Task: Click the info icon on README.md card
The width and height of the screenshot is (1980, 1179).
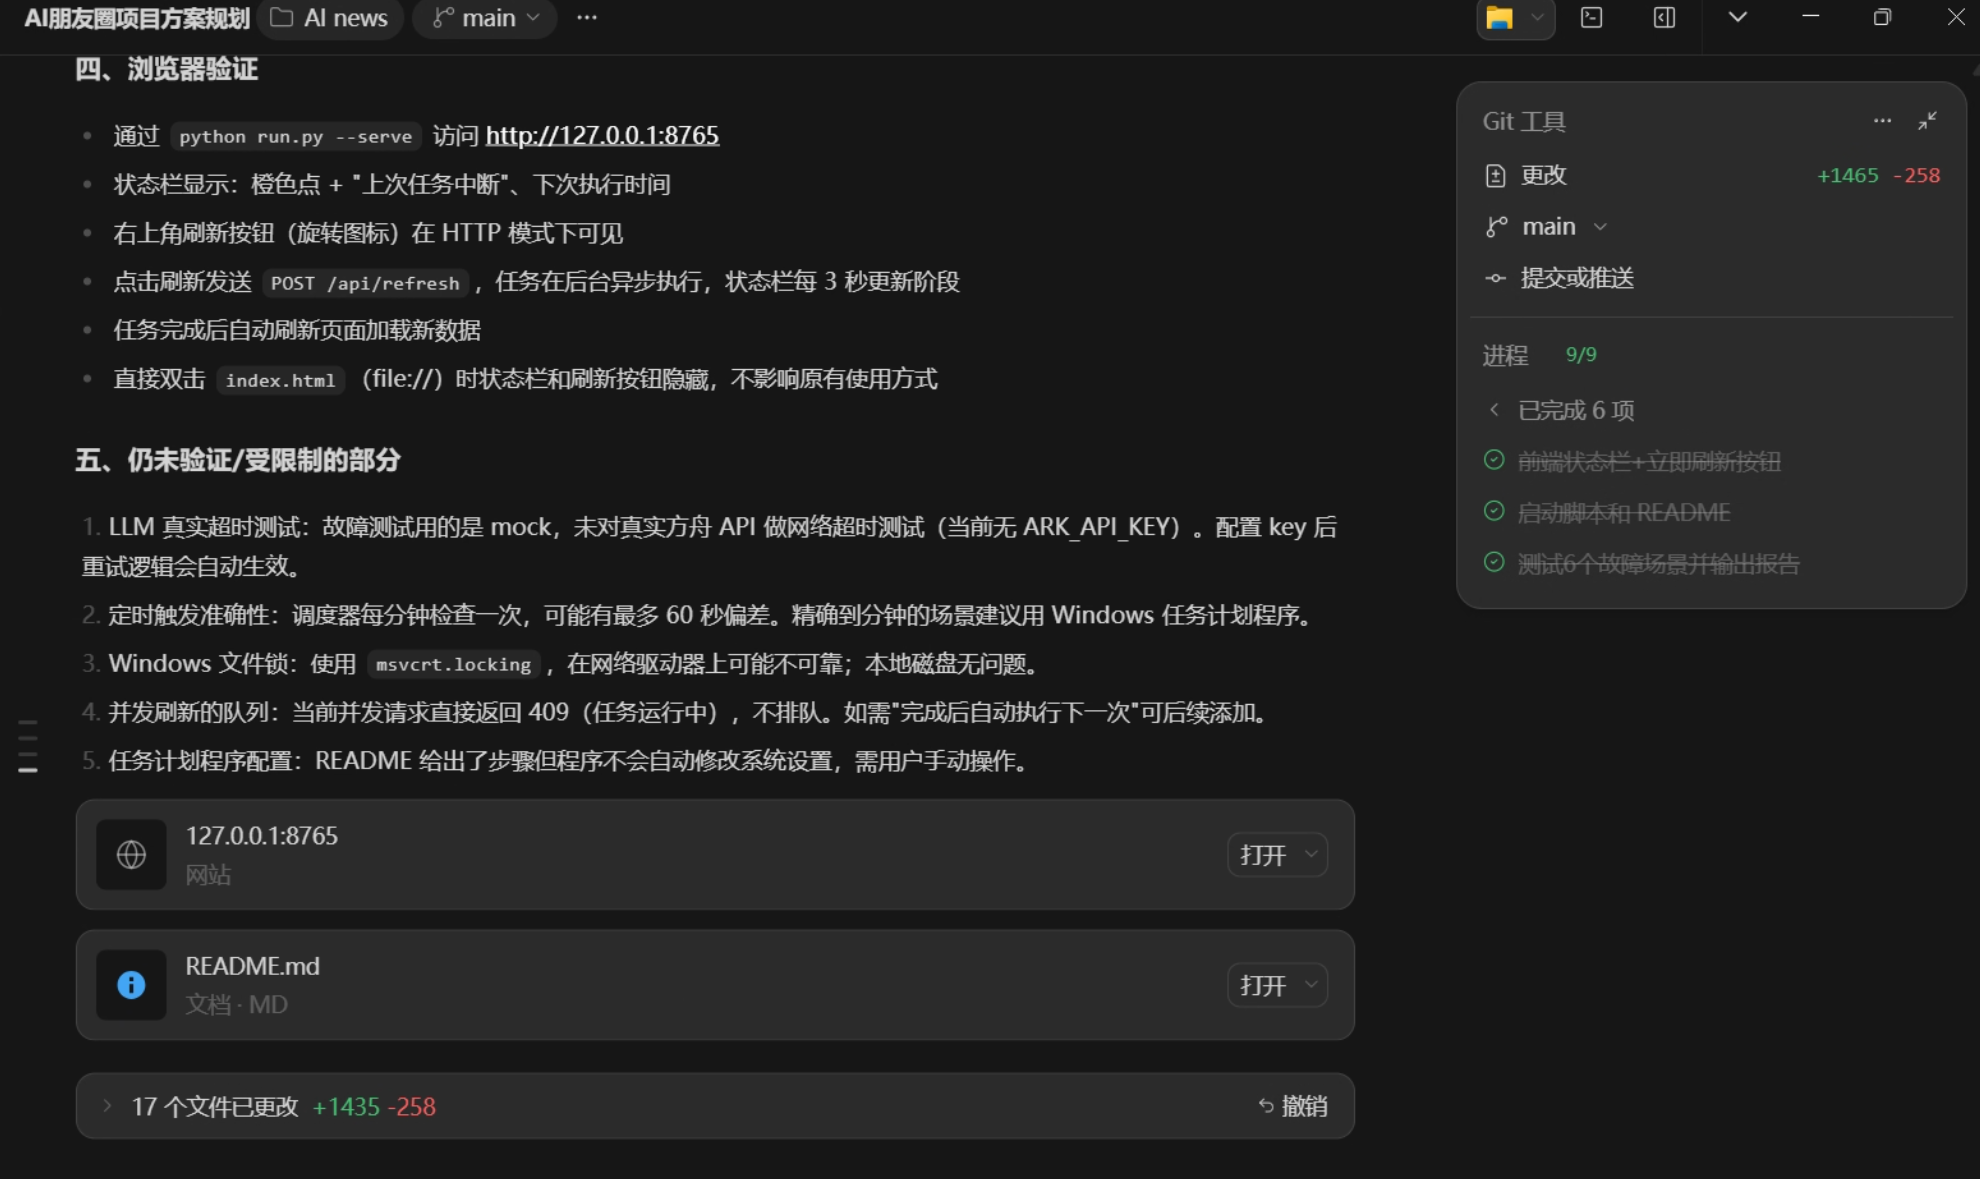Action: (131, 985)
